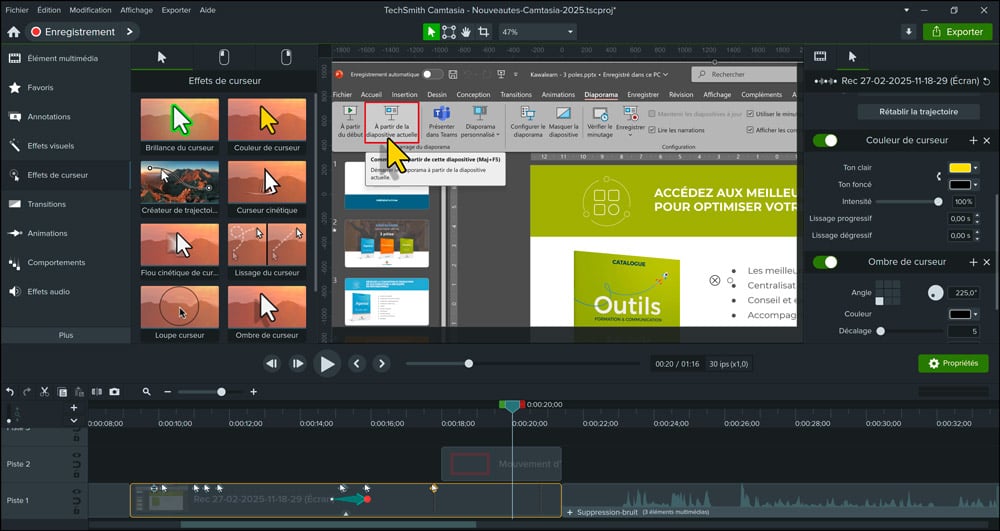Remove the Couleur de curseur effect
This screenshot has height=531, width=1000.
[987, 140]
